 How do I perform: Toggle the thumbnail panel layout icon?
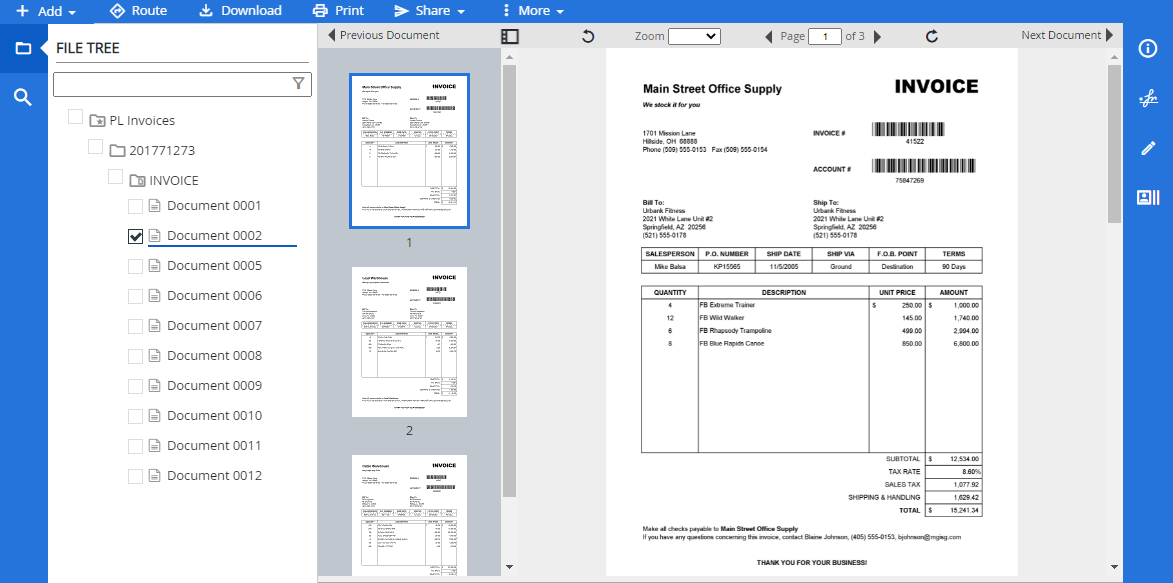[510, 36]
